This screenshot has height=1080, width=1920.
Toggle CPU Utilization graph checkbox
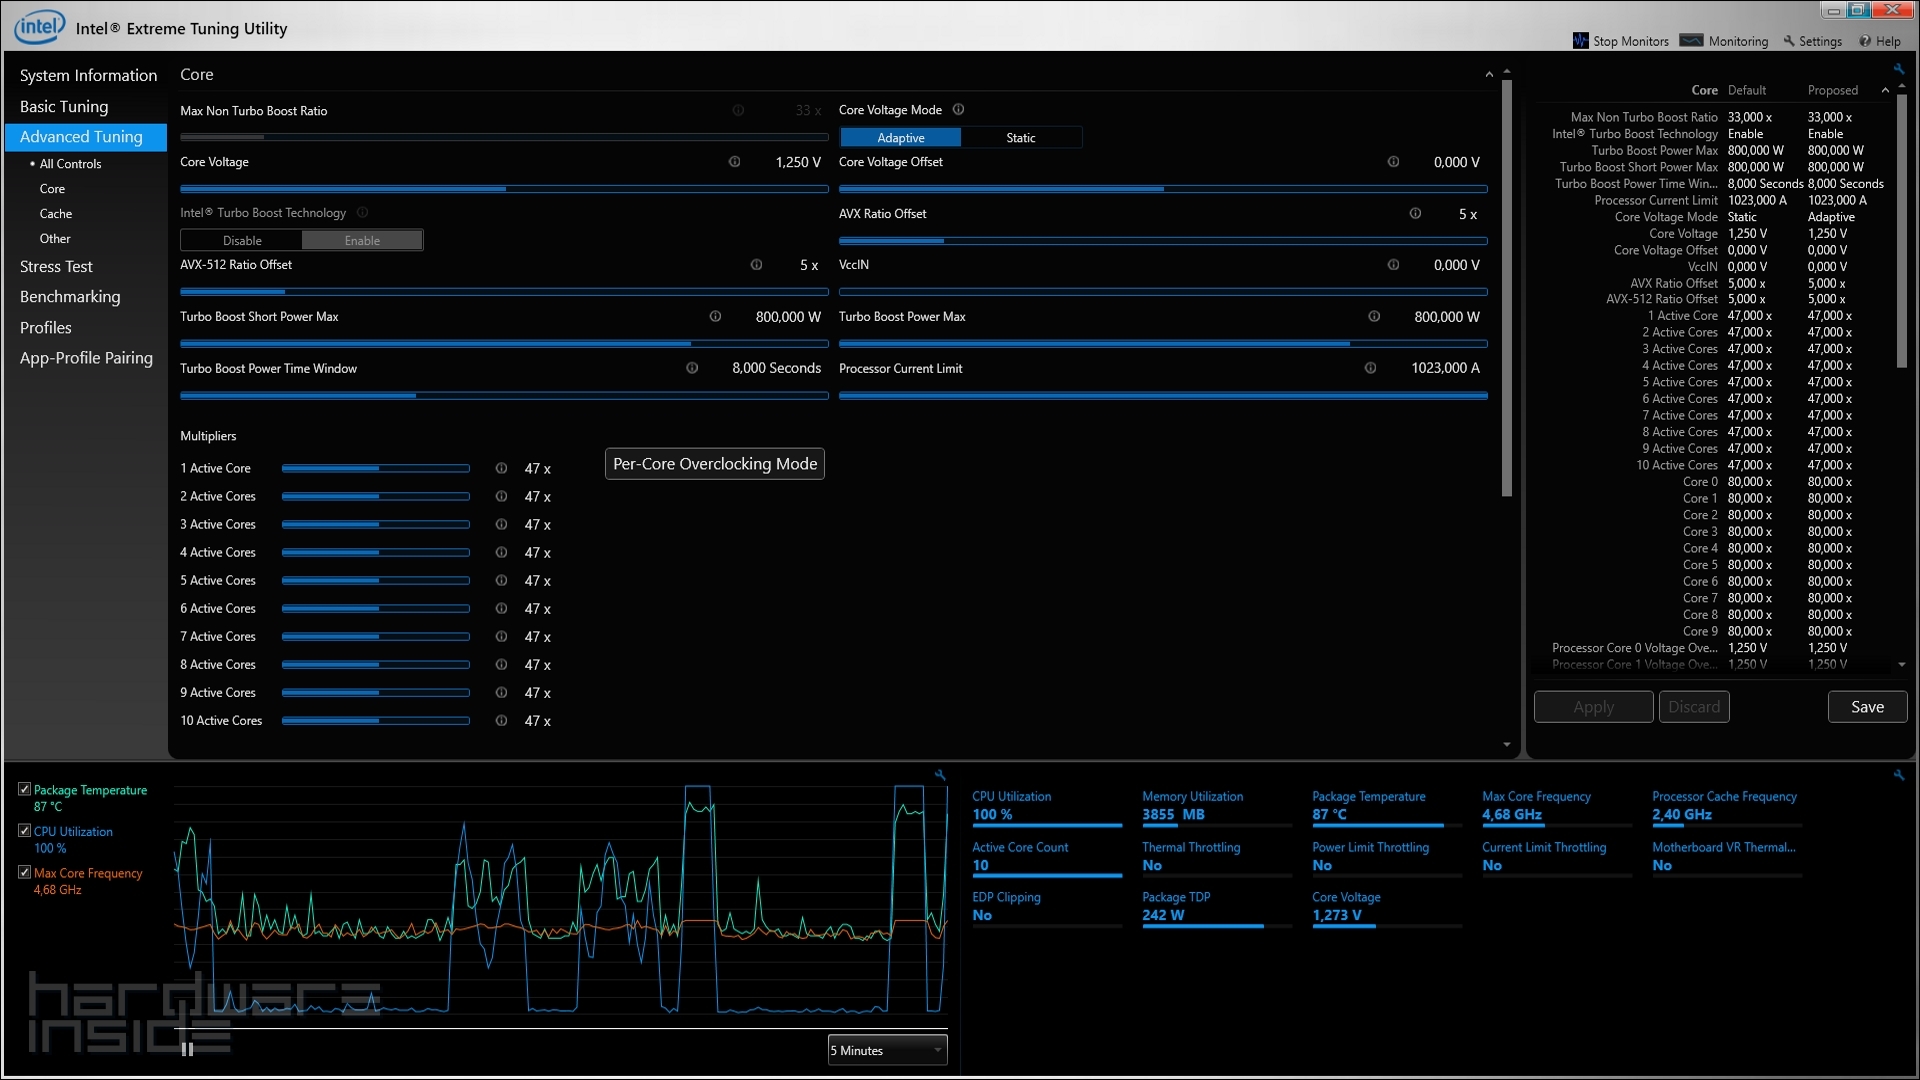(25, 830)
